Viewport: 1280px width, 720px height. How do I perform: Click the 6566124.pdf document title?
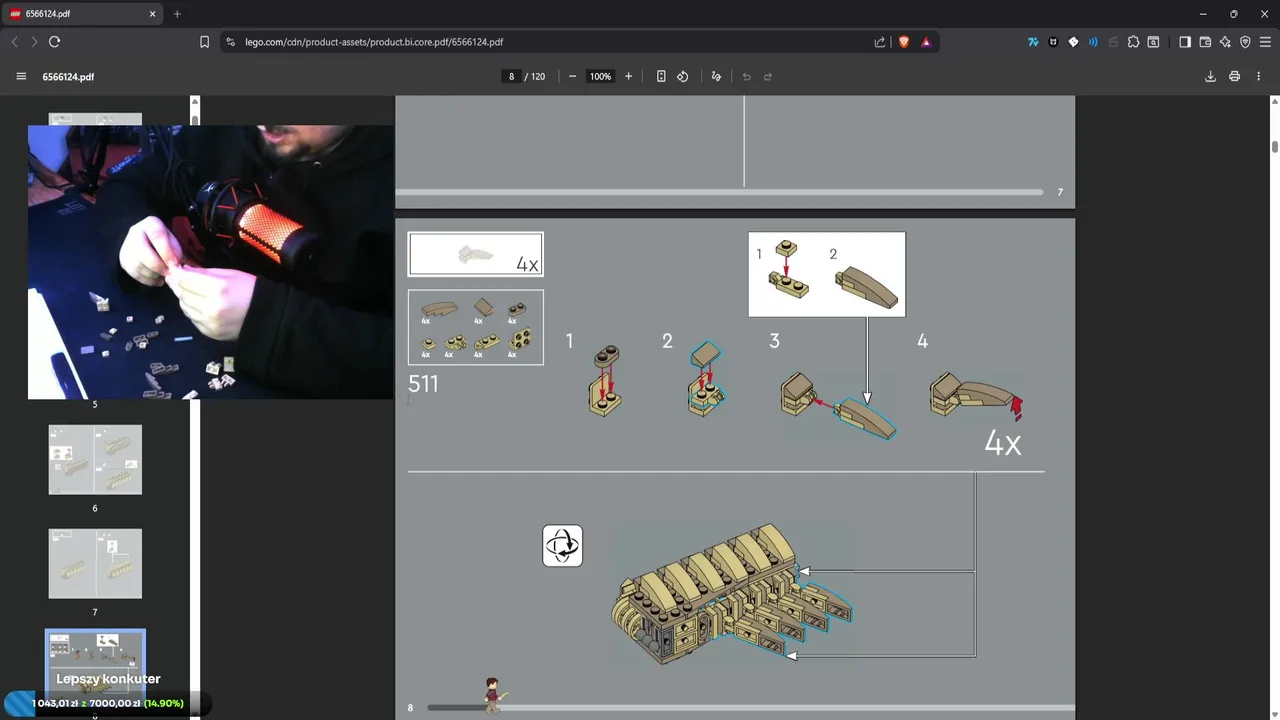68,77
